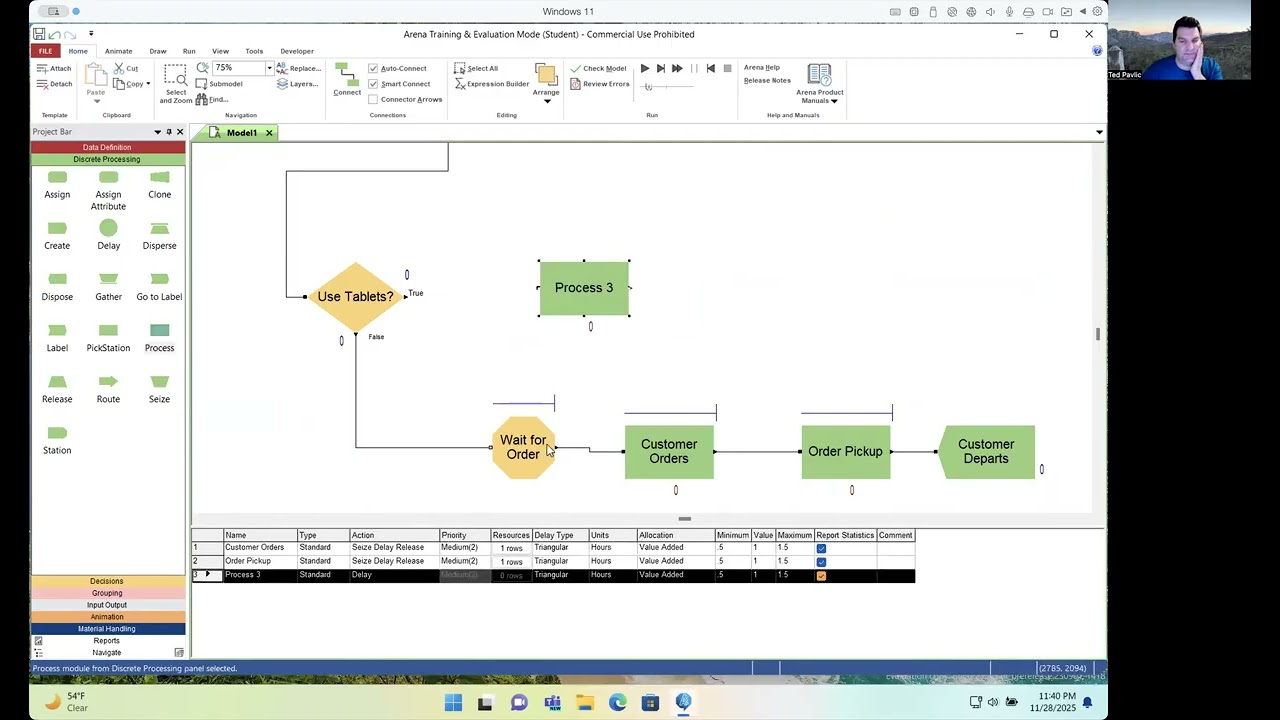Pick the Clone module
The width and height of the screenshot is (1280, 720).
click(159, 184)
